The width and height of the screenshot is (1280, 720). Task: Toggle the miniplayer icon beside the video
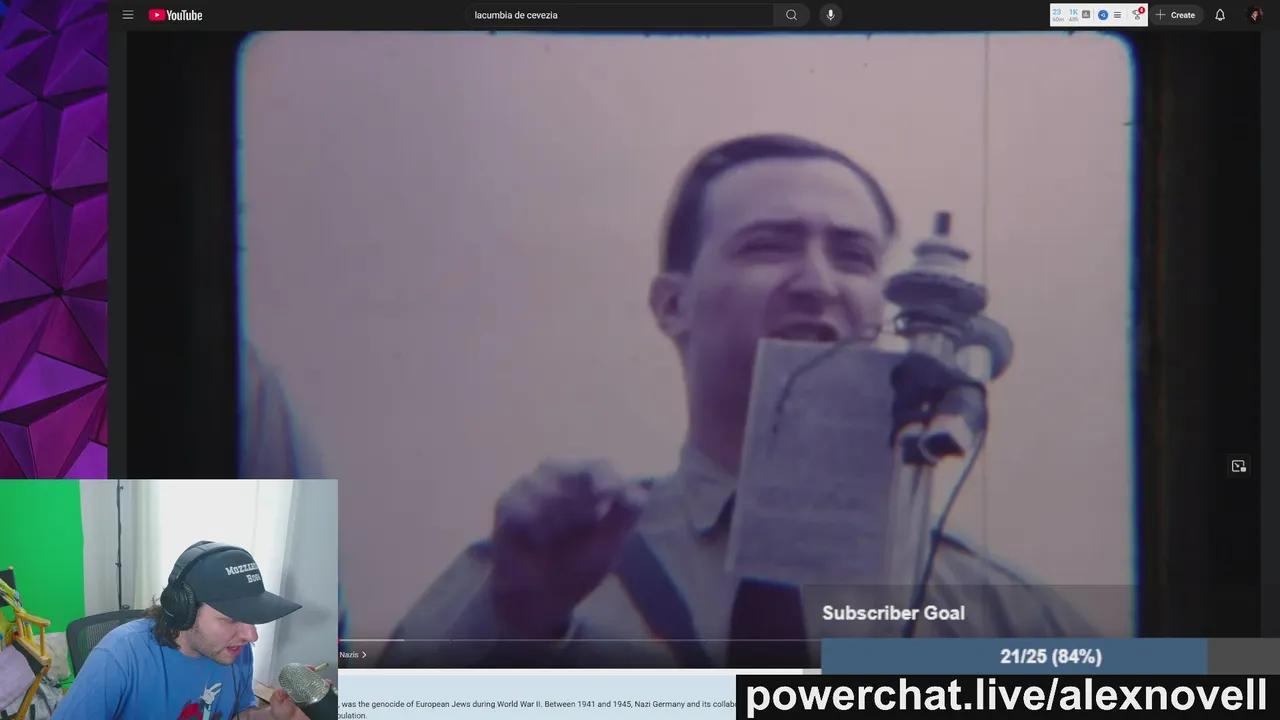click(x=1239, y=466)
